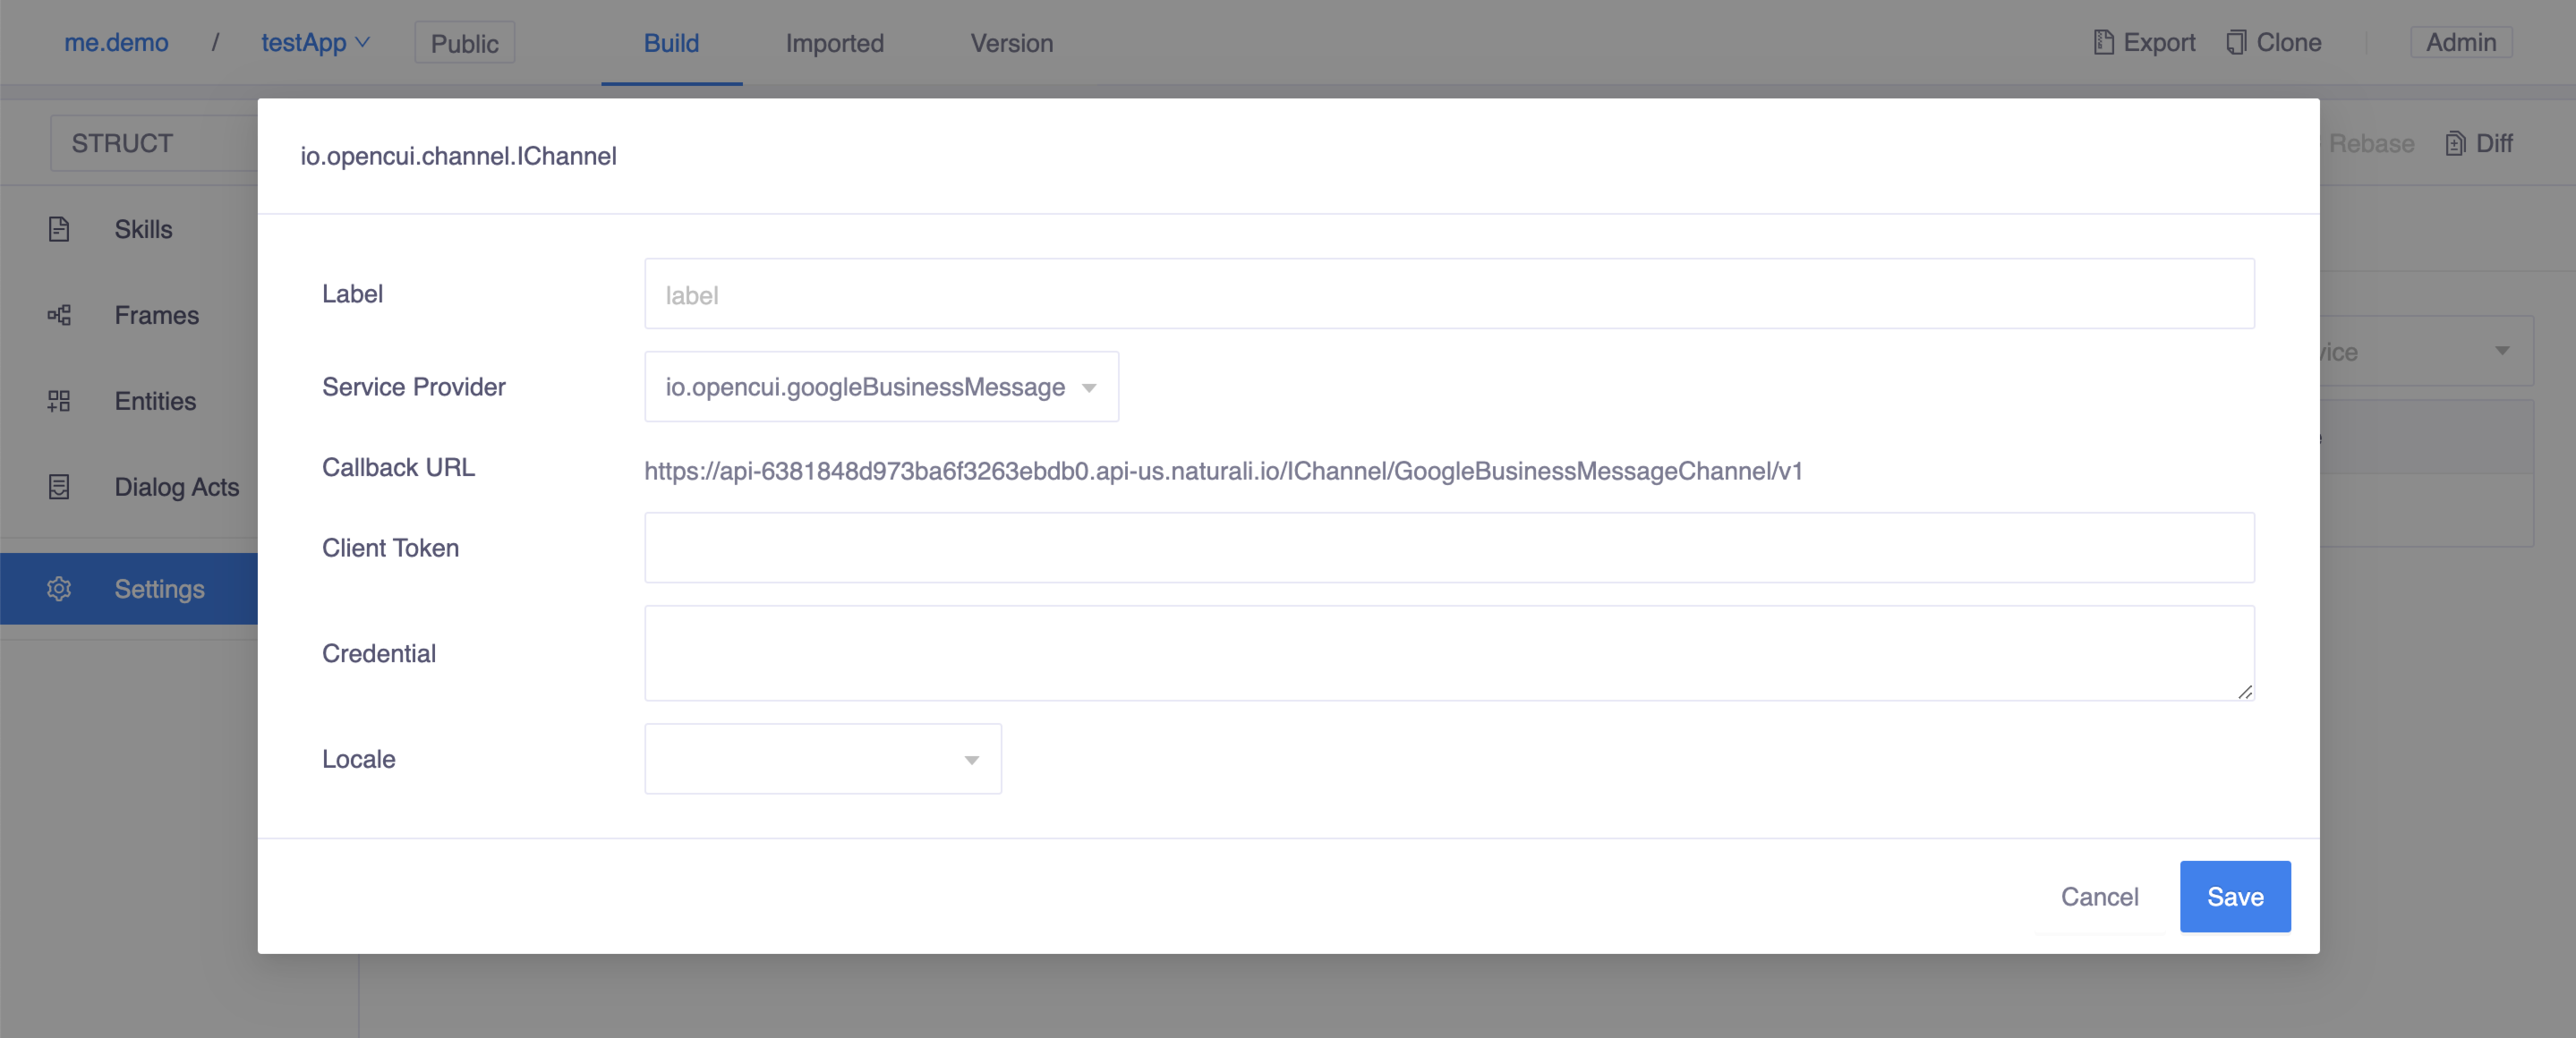
Task: Click the Entities grid icon
Action: 59,401
